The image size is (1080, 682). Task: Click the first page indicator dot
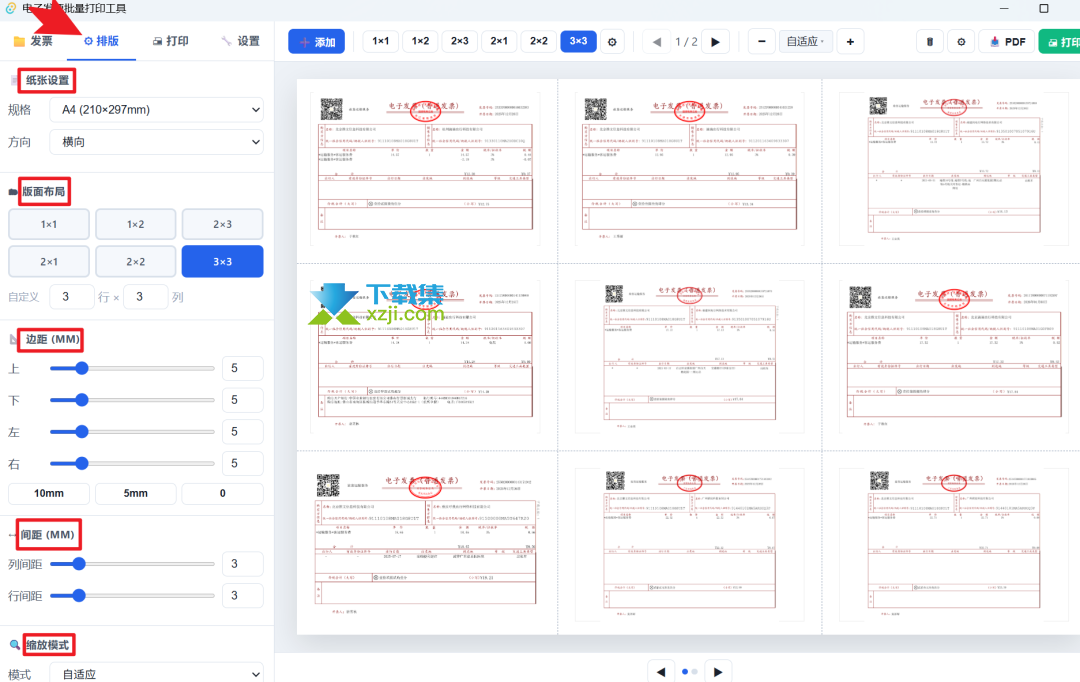pyautogui.click(x=685, y=672)
